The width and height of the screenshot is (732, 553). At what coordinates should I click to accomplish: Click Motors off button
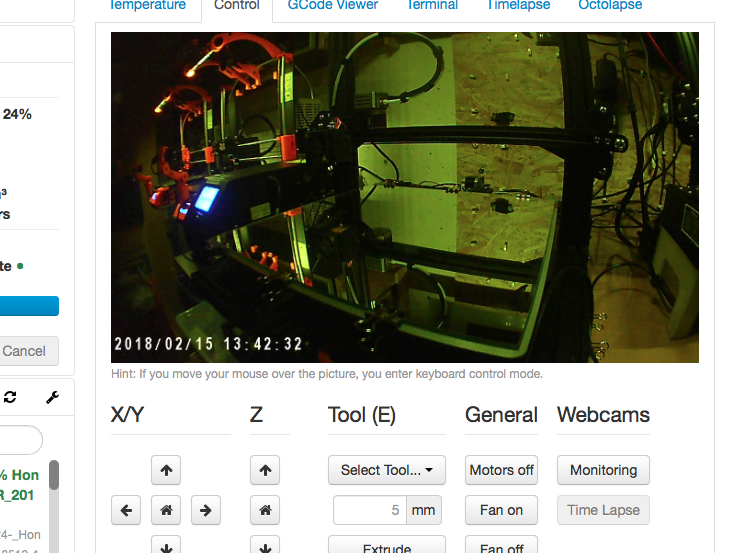pyautogui.click(x=501, y=470)
